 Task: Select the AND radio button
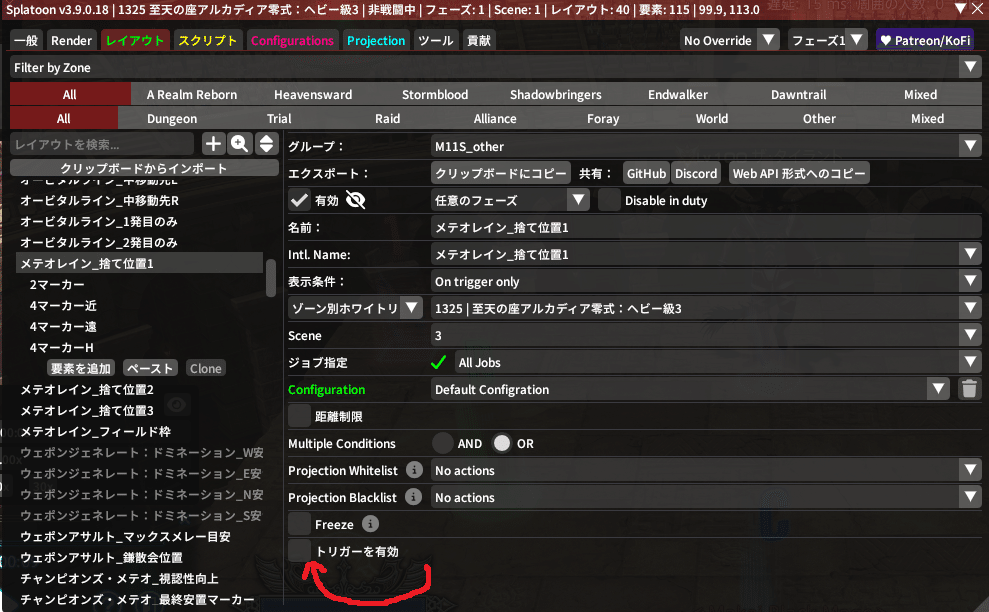(443, 443)
